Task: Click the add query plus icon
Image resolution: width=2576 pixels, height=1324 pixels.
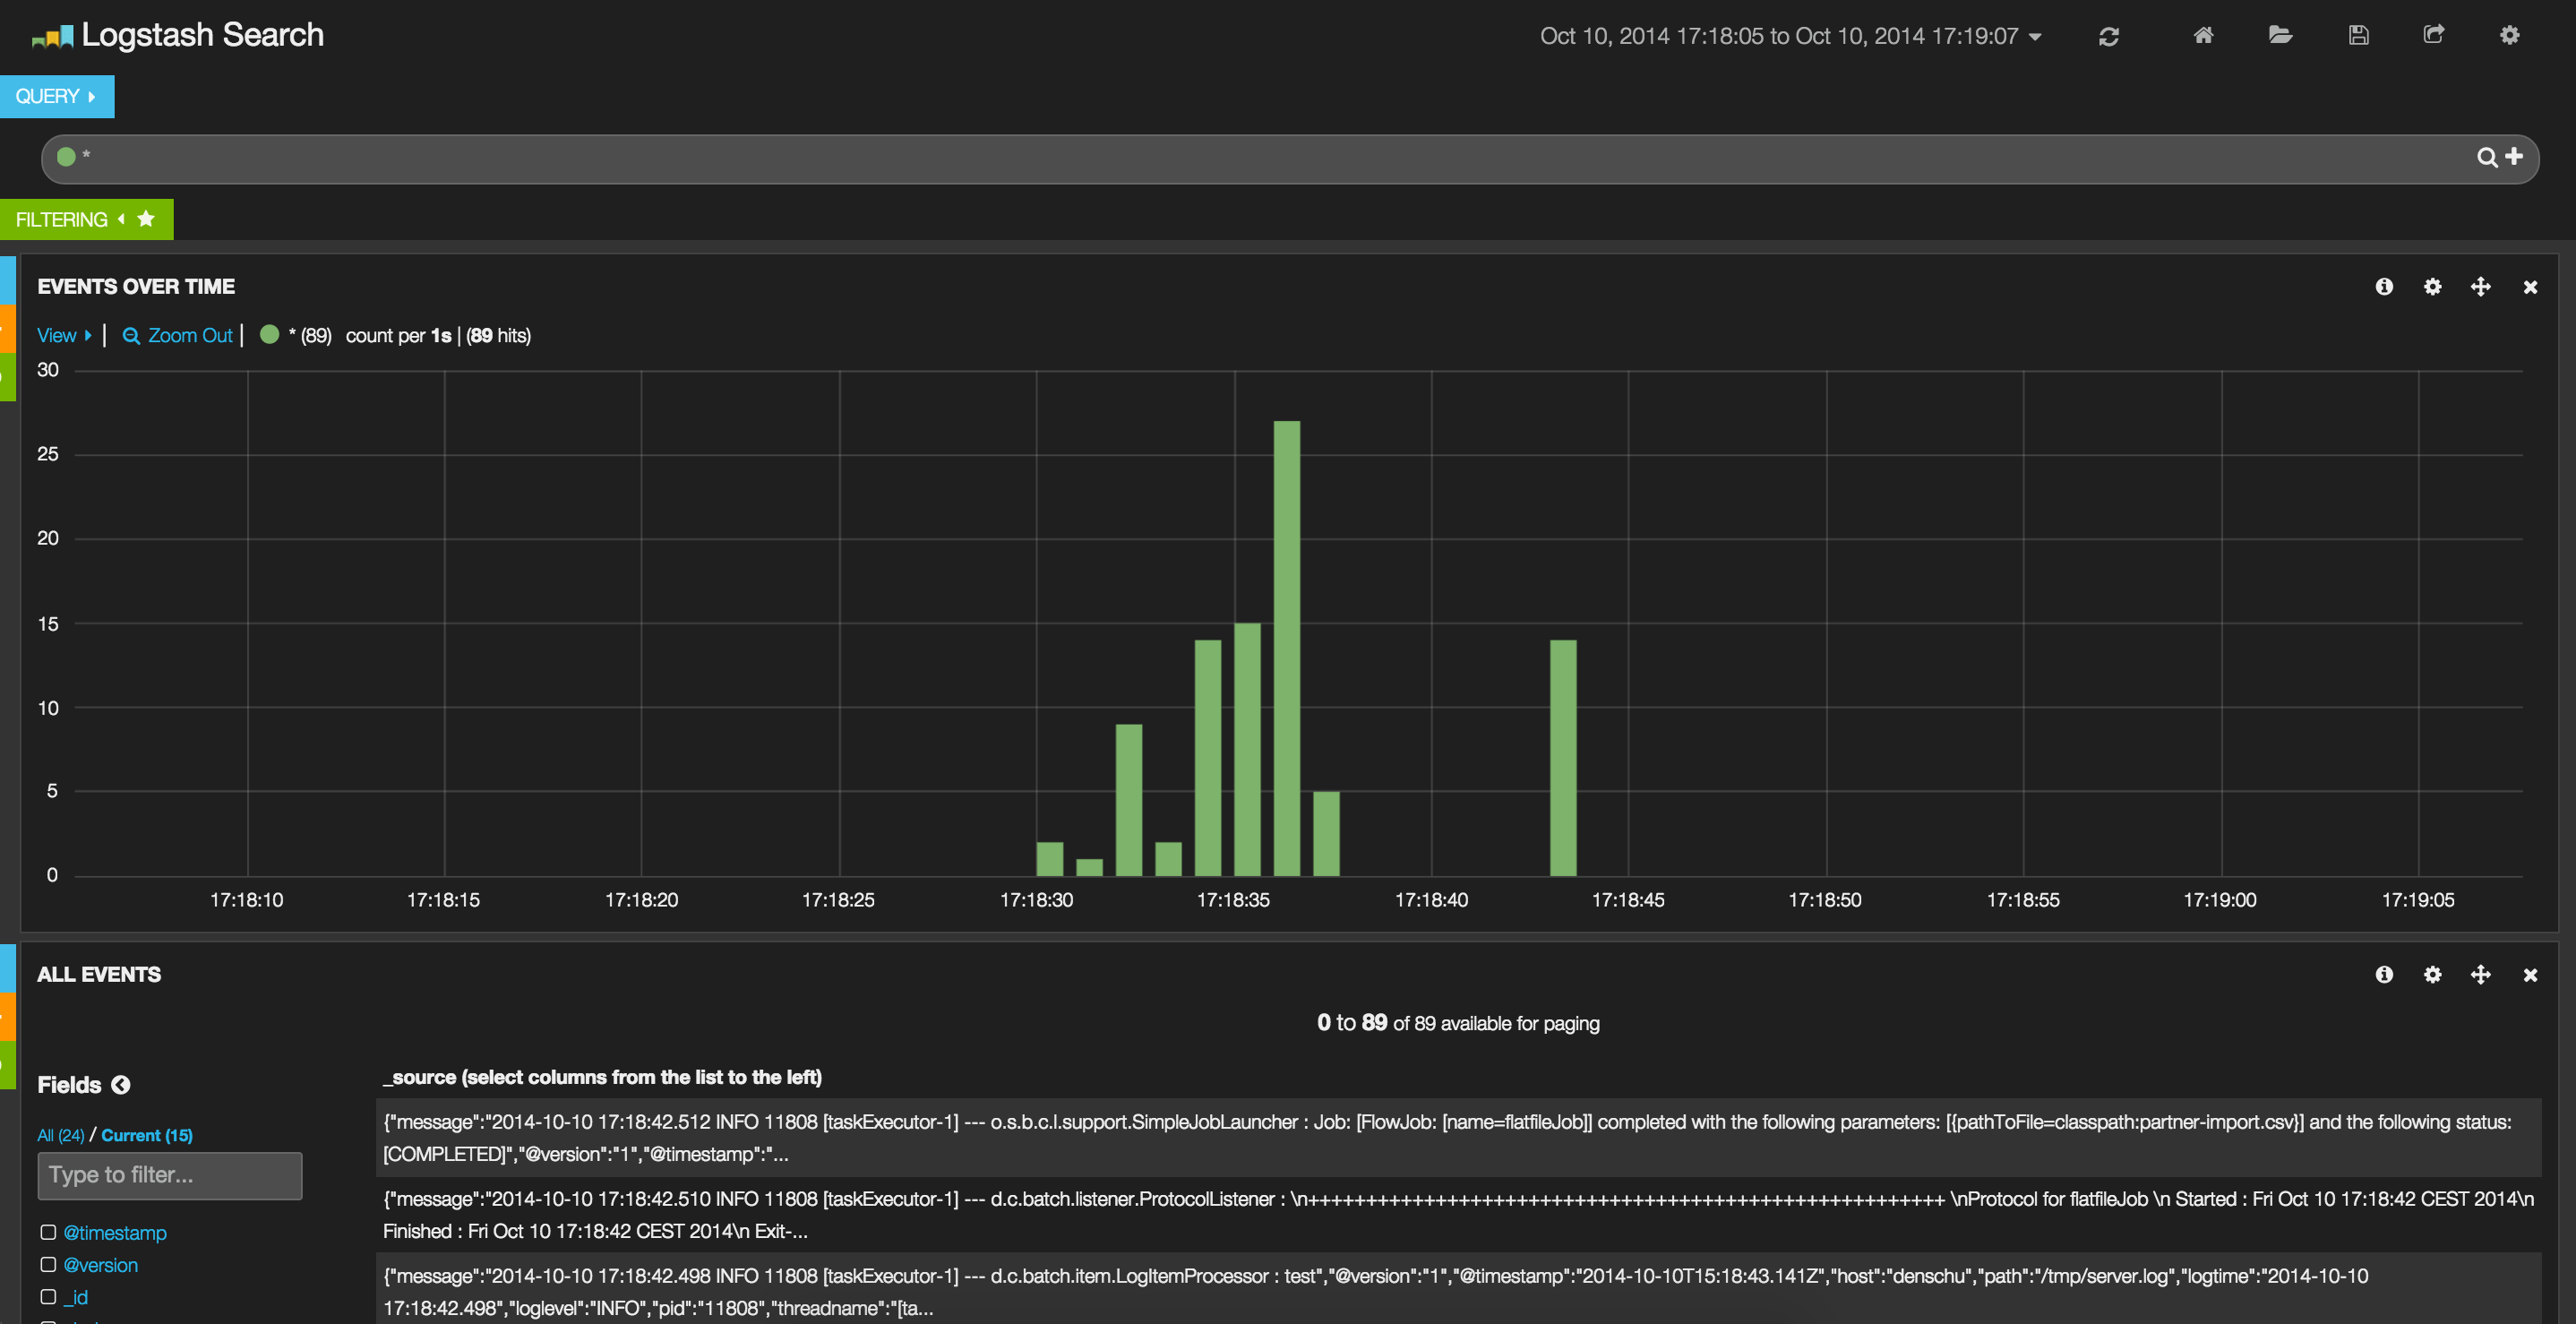Action: [x=2514, y=157]
